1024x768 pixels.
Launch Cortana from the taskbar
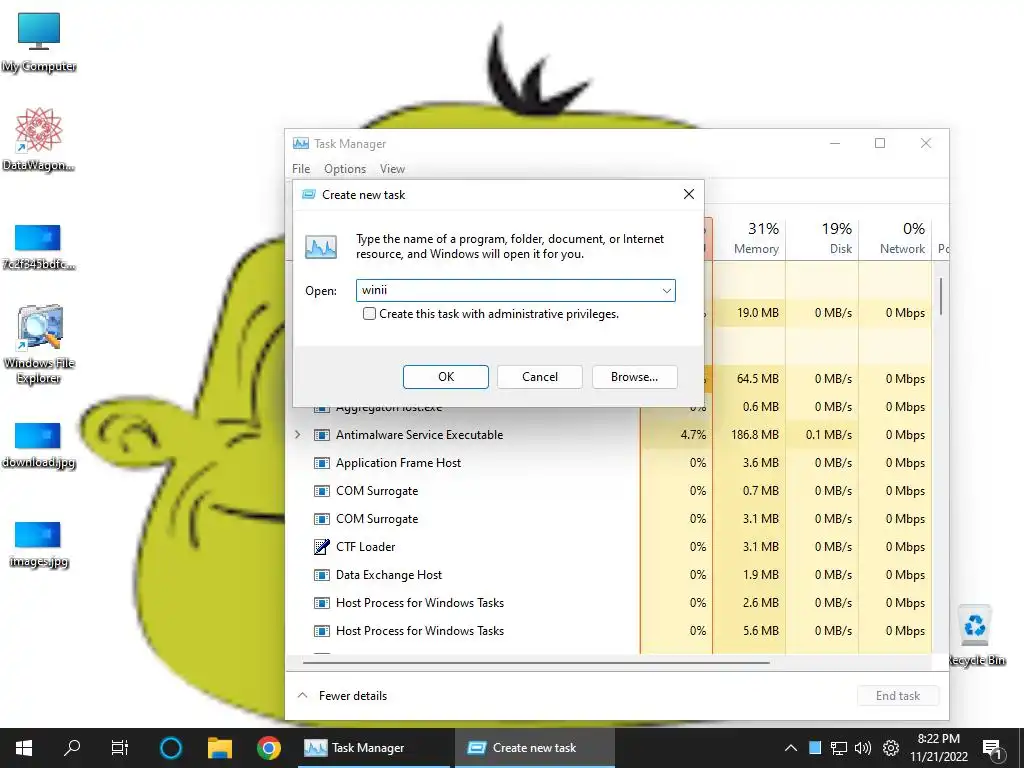click(171, 748)
